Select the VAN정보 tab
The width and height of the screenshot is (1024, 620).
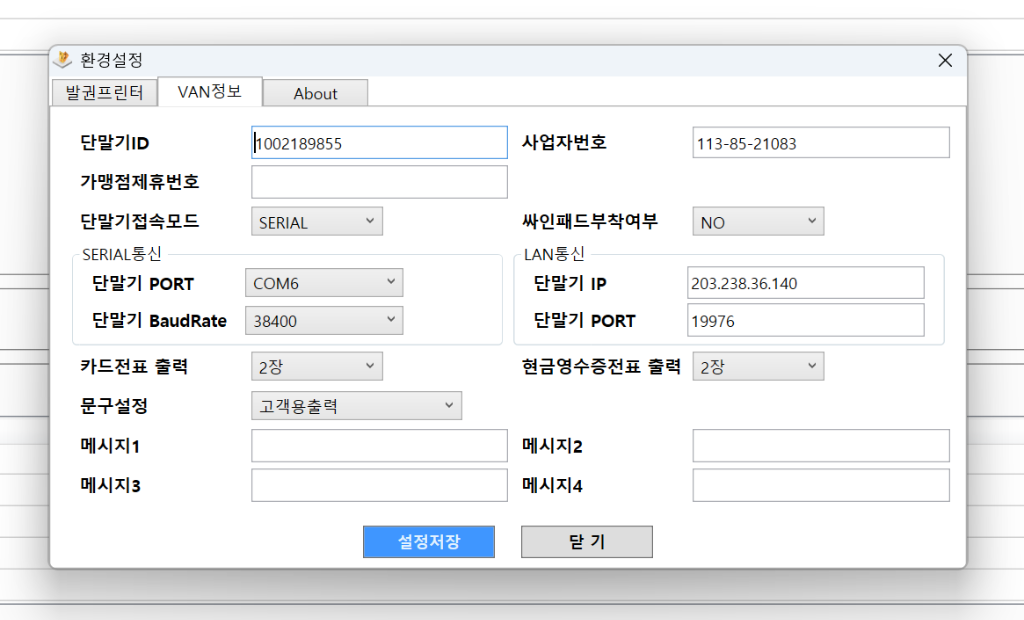(x=210, y=91)
